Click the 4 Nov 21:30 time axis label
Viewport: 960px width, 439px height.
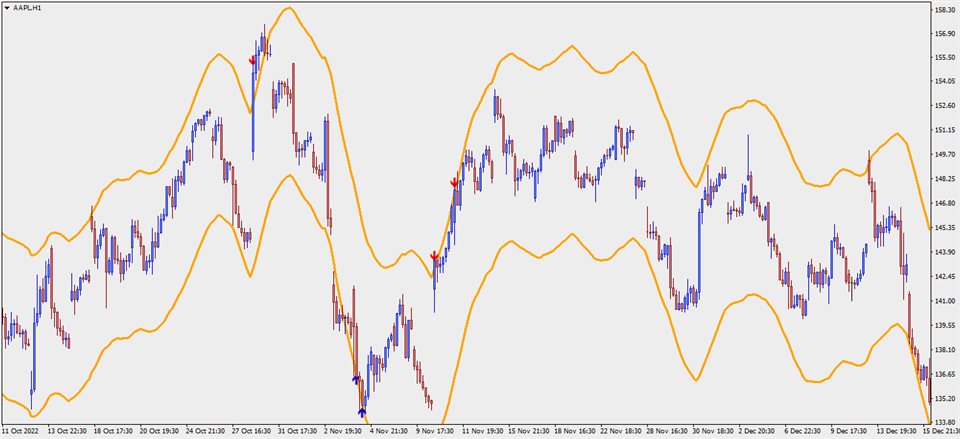[x=388, y=431]
